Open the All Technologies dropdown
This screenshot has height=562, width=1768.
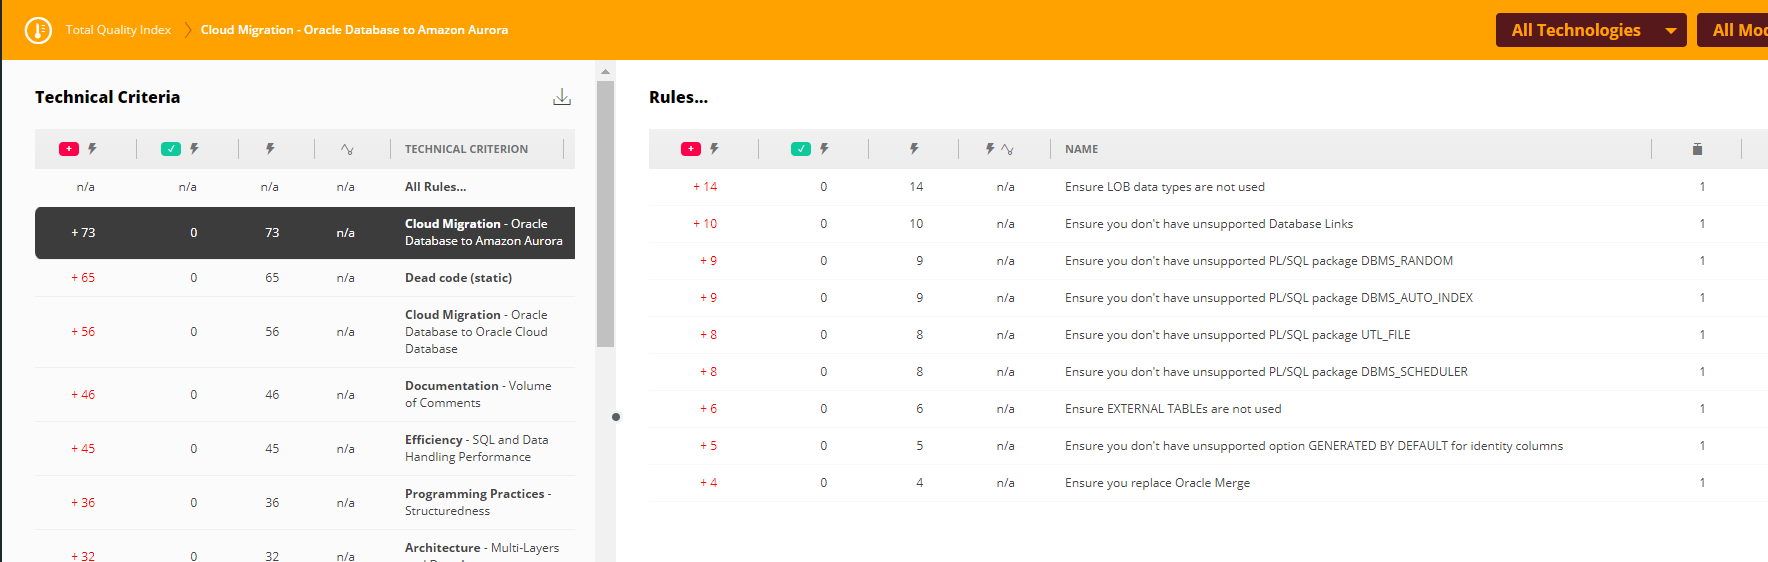click(x=1590, y=30)
